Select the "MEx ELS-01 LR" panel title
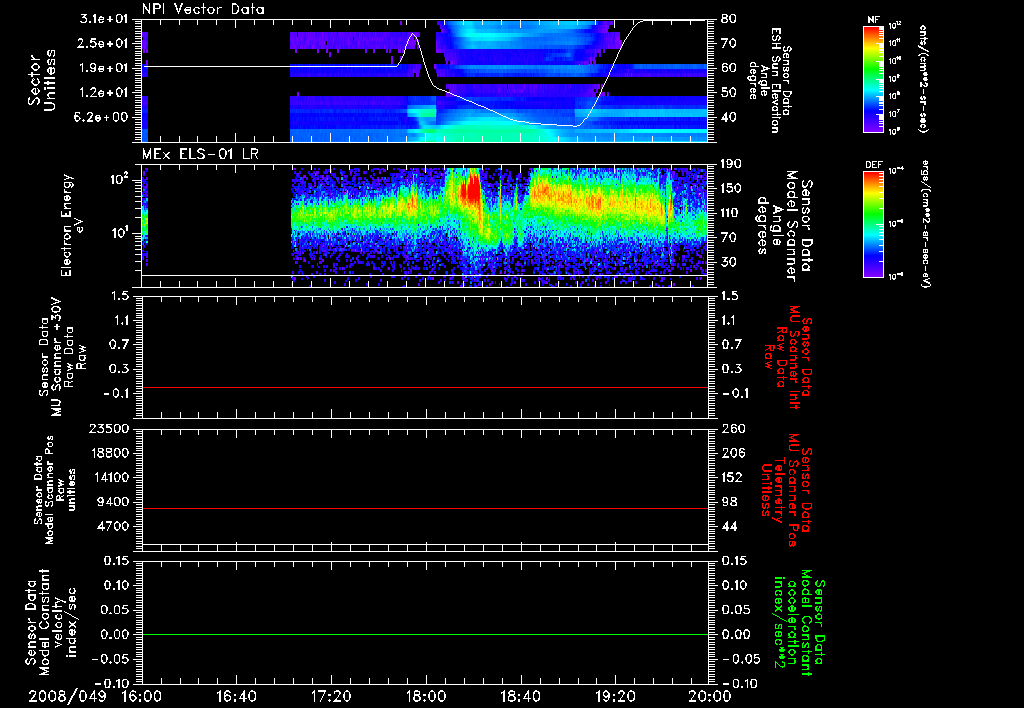Viewport: 1024px width, 708px height. click(x=200, y=155)
